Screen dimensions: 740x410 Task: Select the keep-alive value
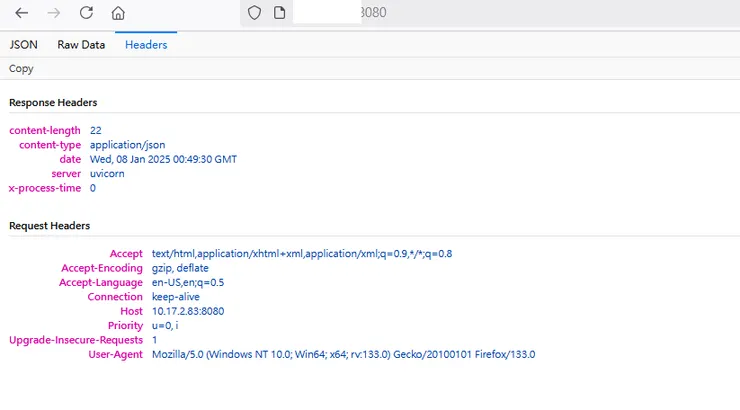coord(176,297)
